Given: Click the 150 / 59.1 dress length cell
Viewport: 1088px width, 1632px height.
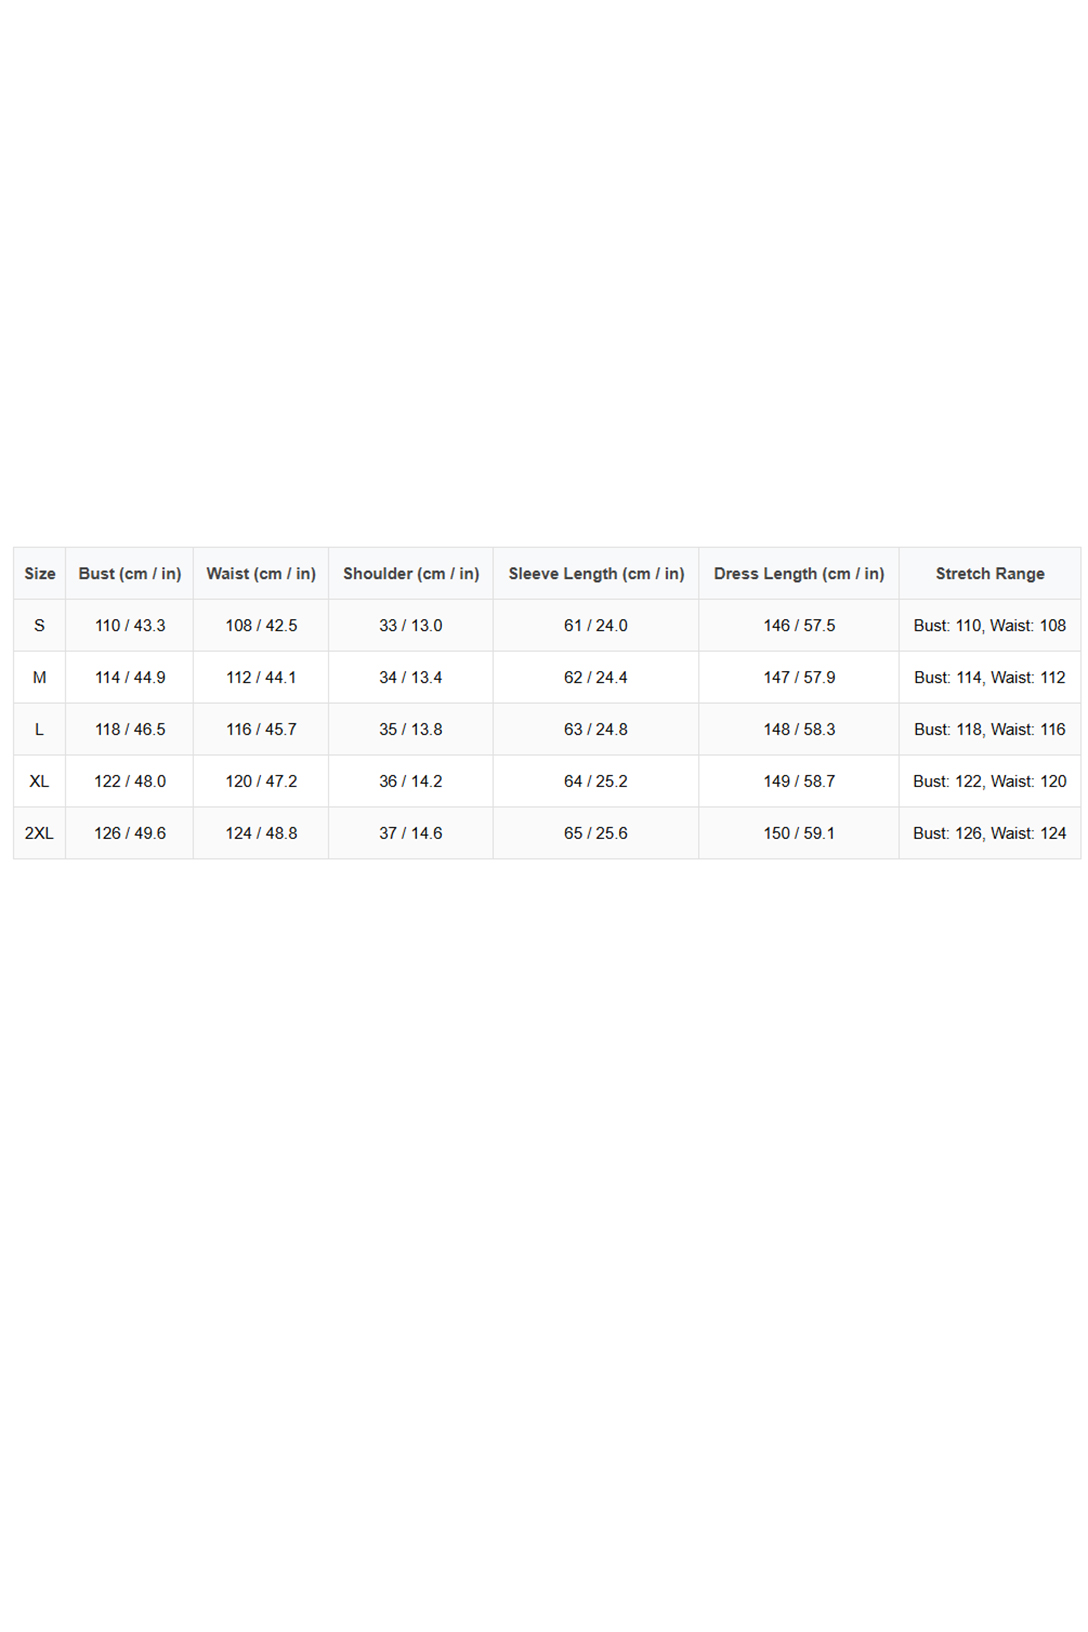Looking at the screenshot, I should coord(799,834).
